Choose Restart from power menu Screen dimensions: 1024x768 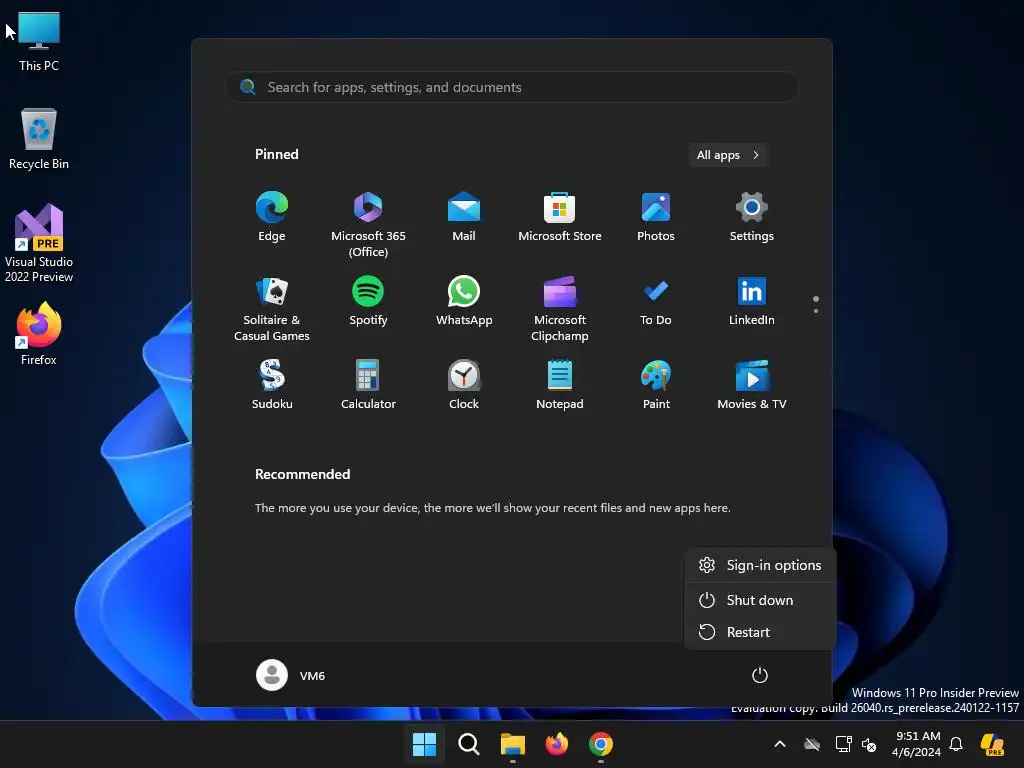pyautogui.click(x=760, y=632)
